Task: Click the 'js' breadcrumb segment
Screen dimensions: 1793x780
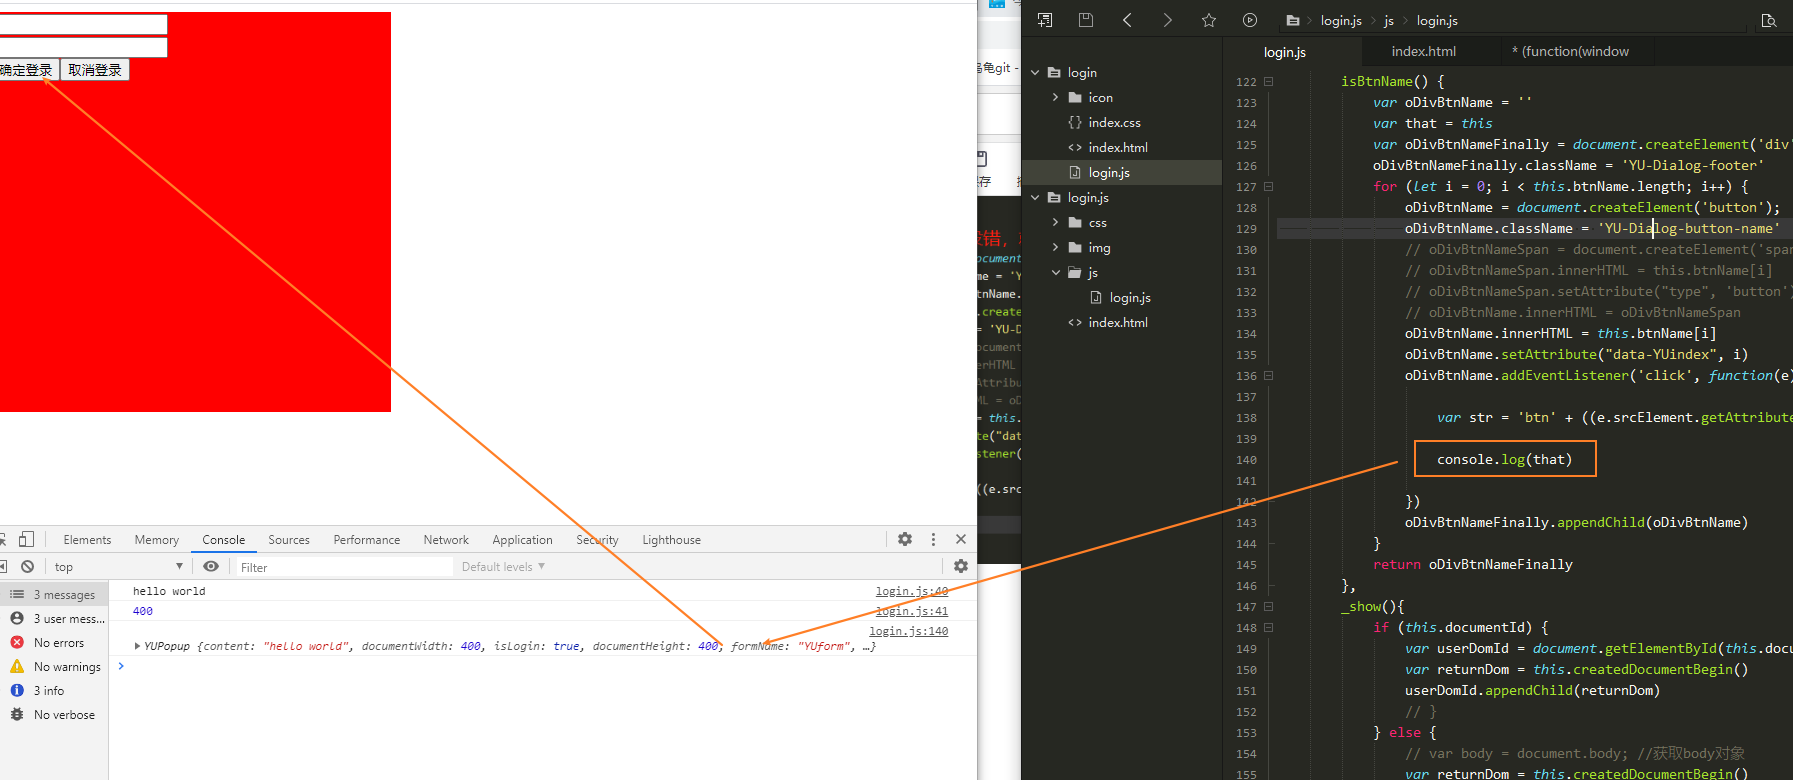Action: click(1389, 20)
